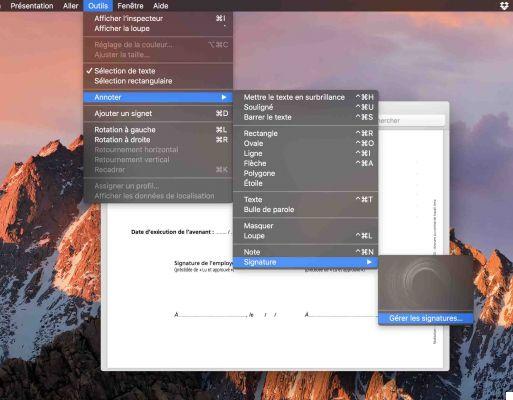Select Sélection de texte checked item
Viewport: 513px width, 400px height.
tap(158, 71)
